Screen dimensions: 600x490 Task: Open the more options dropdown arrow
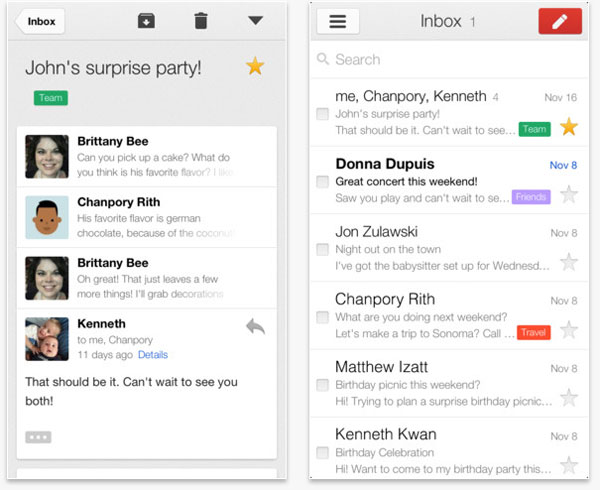coord(255,21)
